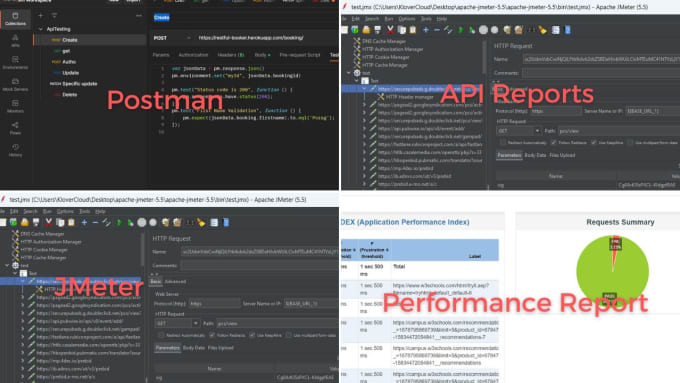Open the Monitors sidebar icon in Postman

[15, 106]
